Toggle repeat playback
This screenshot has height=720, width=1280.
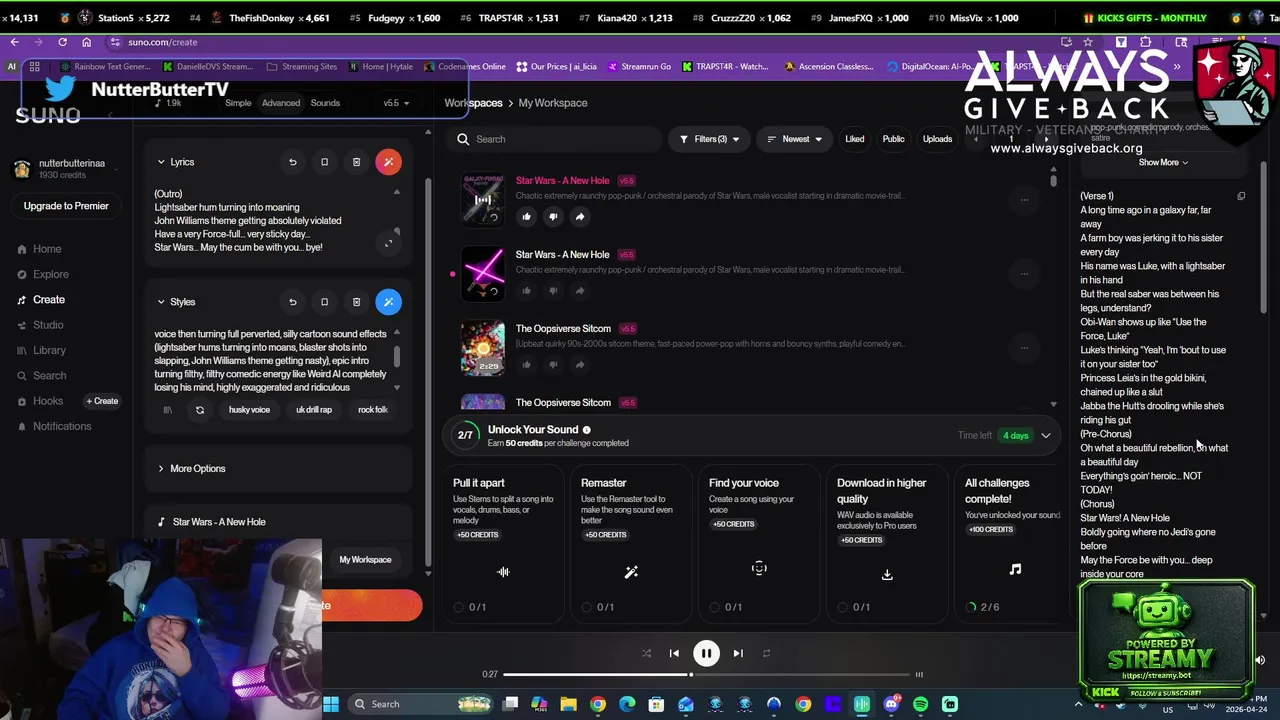[x=766, y=653]
